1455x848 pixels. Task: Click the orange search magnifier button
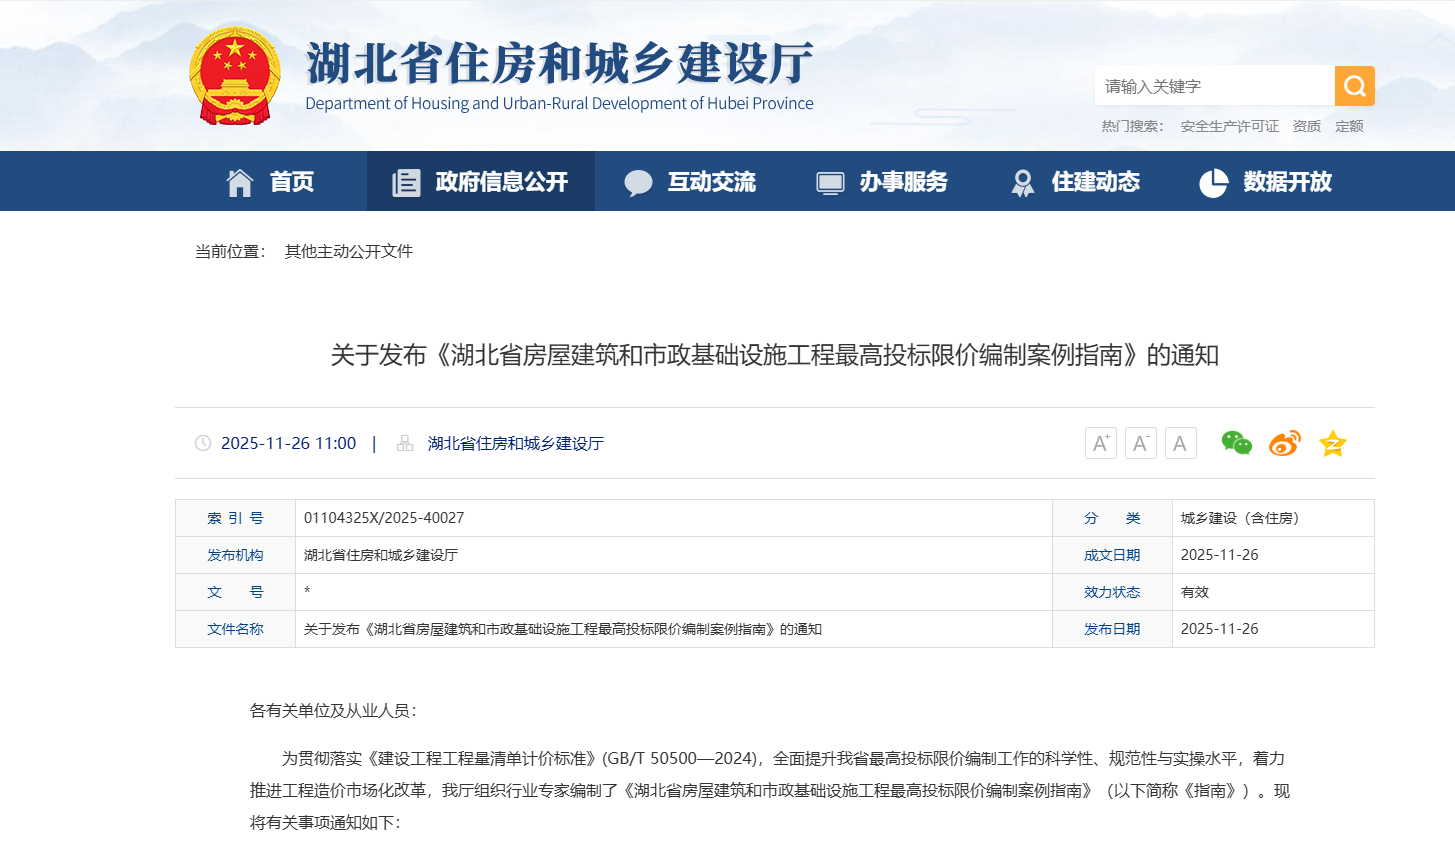[1354, 86]
